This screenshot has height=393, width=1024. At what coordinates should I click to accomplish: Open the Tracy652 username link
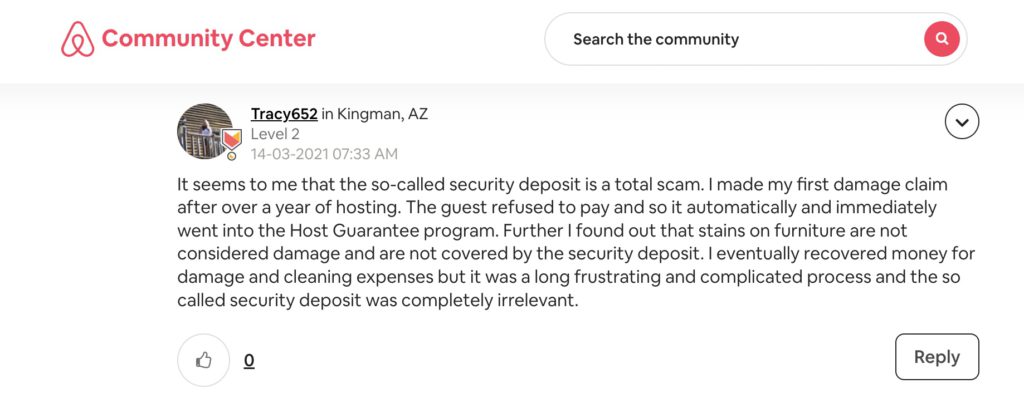(x=284, y=114)
